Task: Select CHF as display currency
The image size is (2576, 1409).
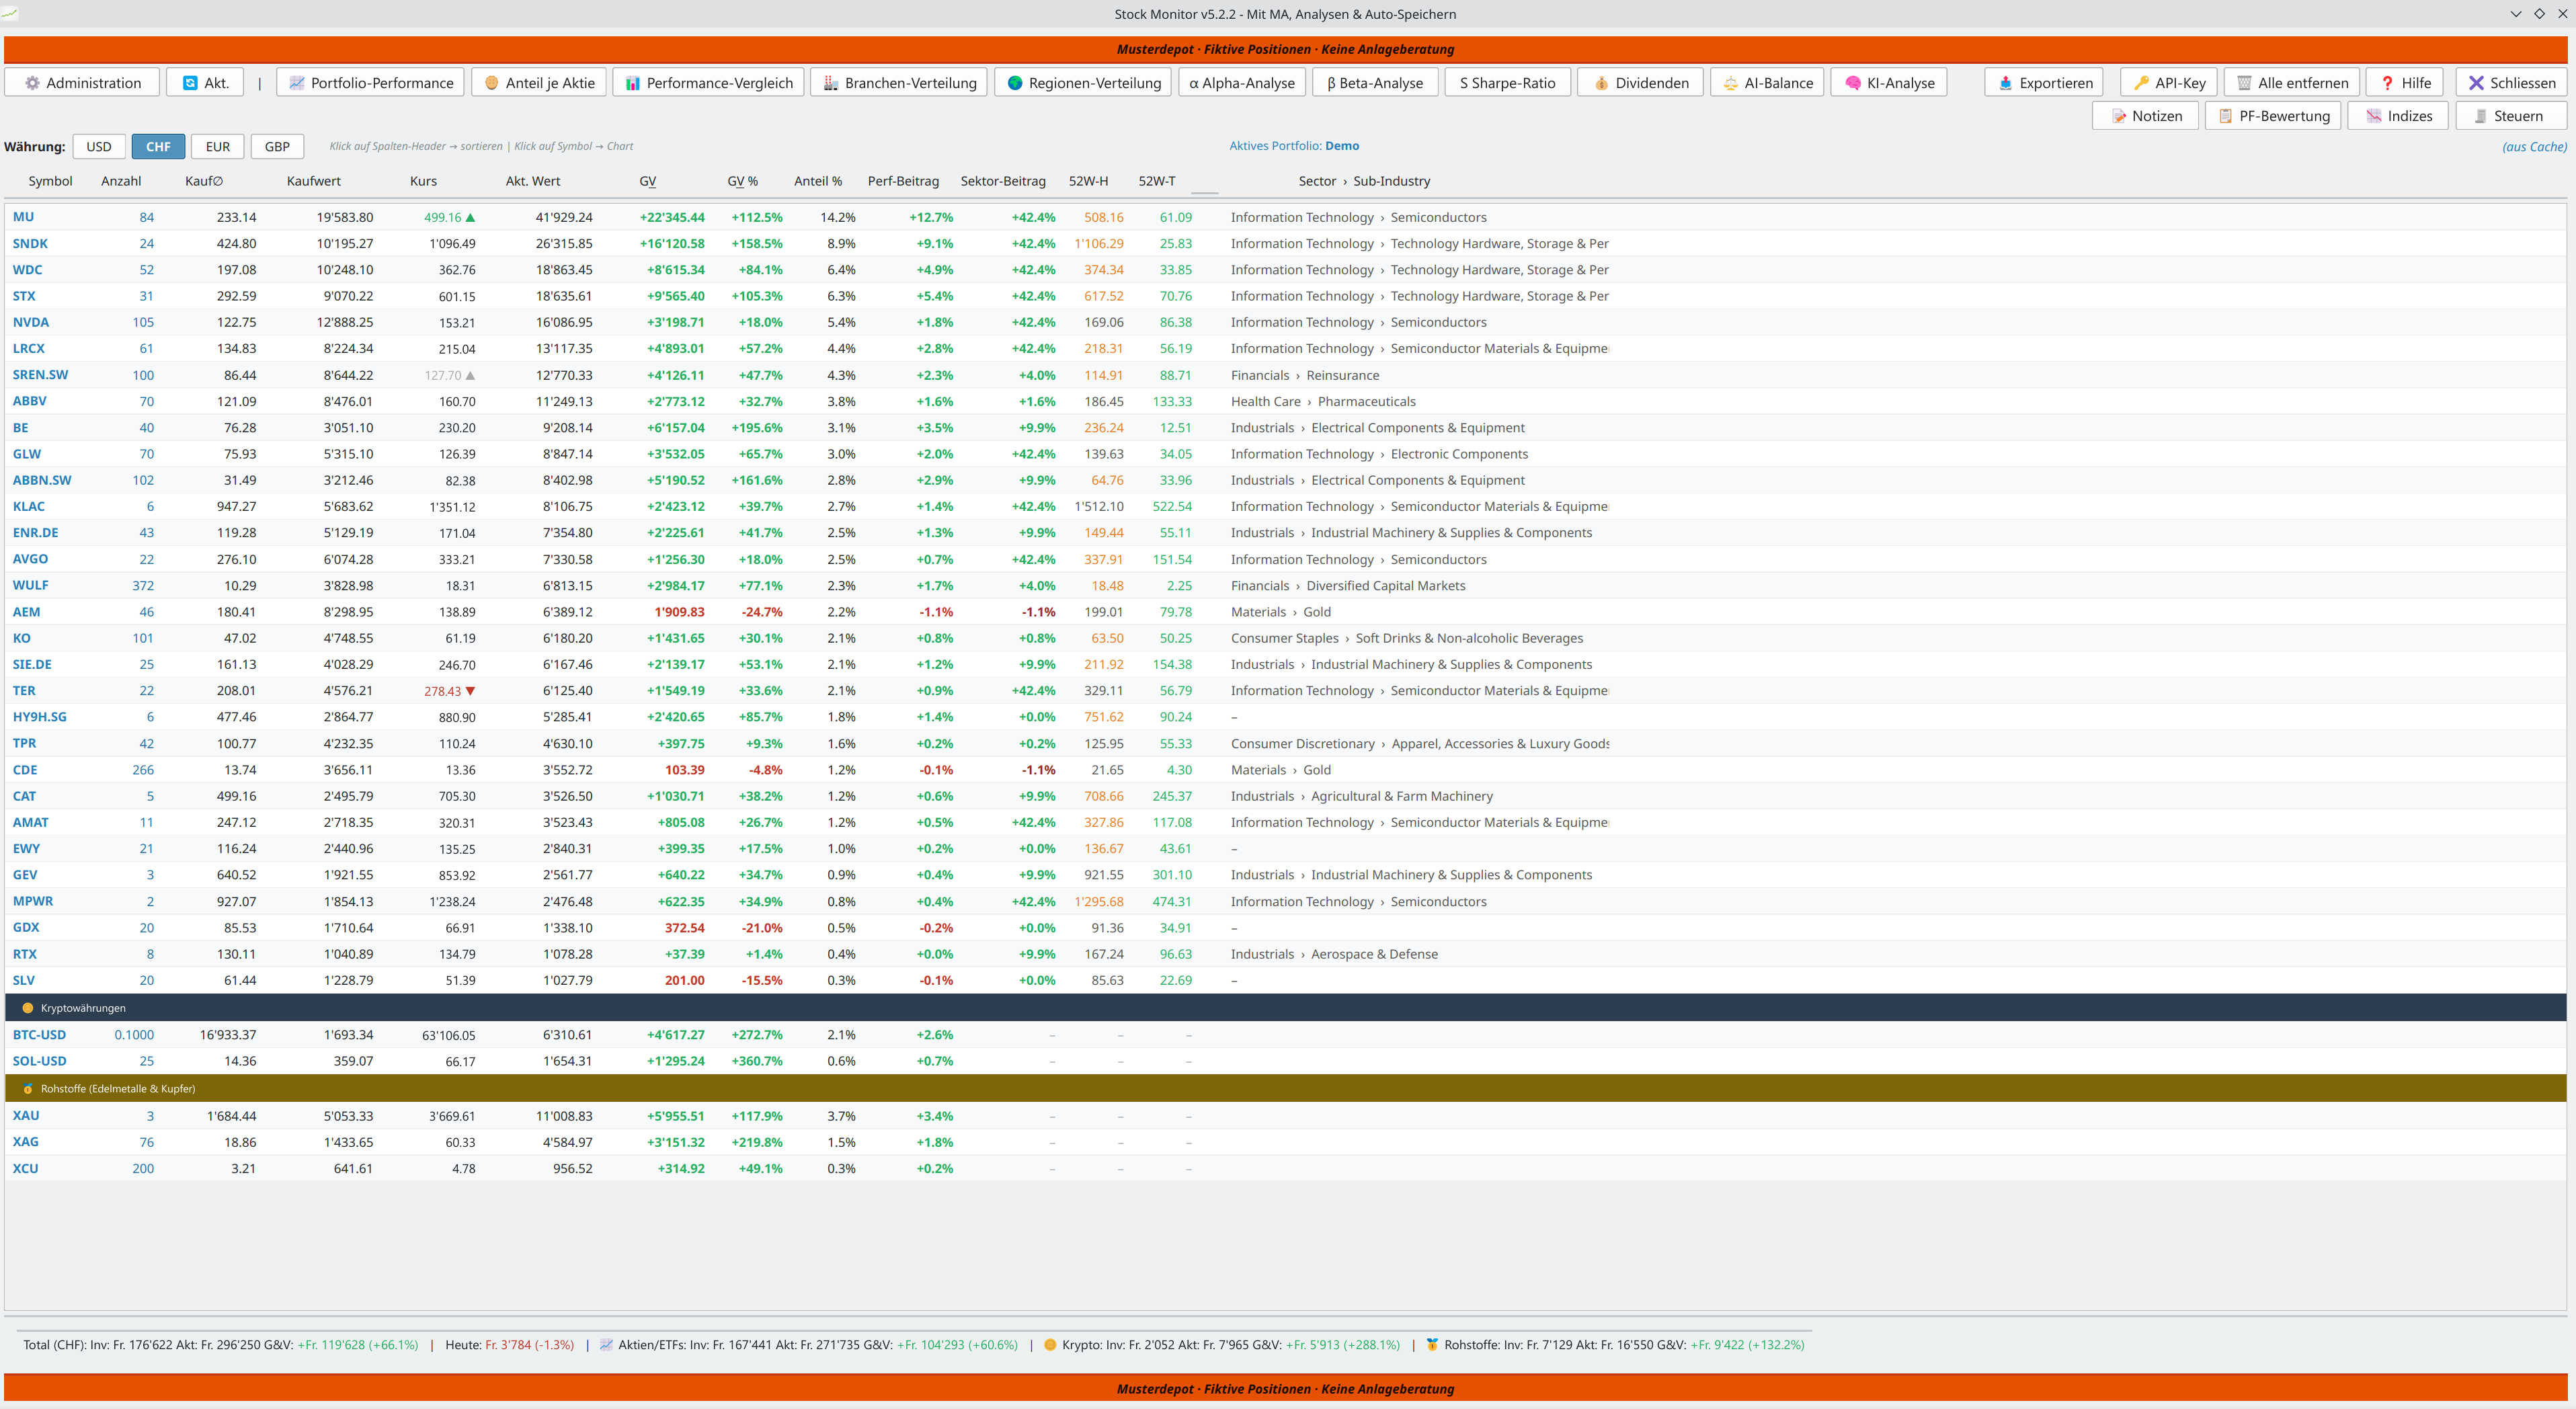Action: (x=158, y=147)
